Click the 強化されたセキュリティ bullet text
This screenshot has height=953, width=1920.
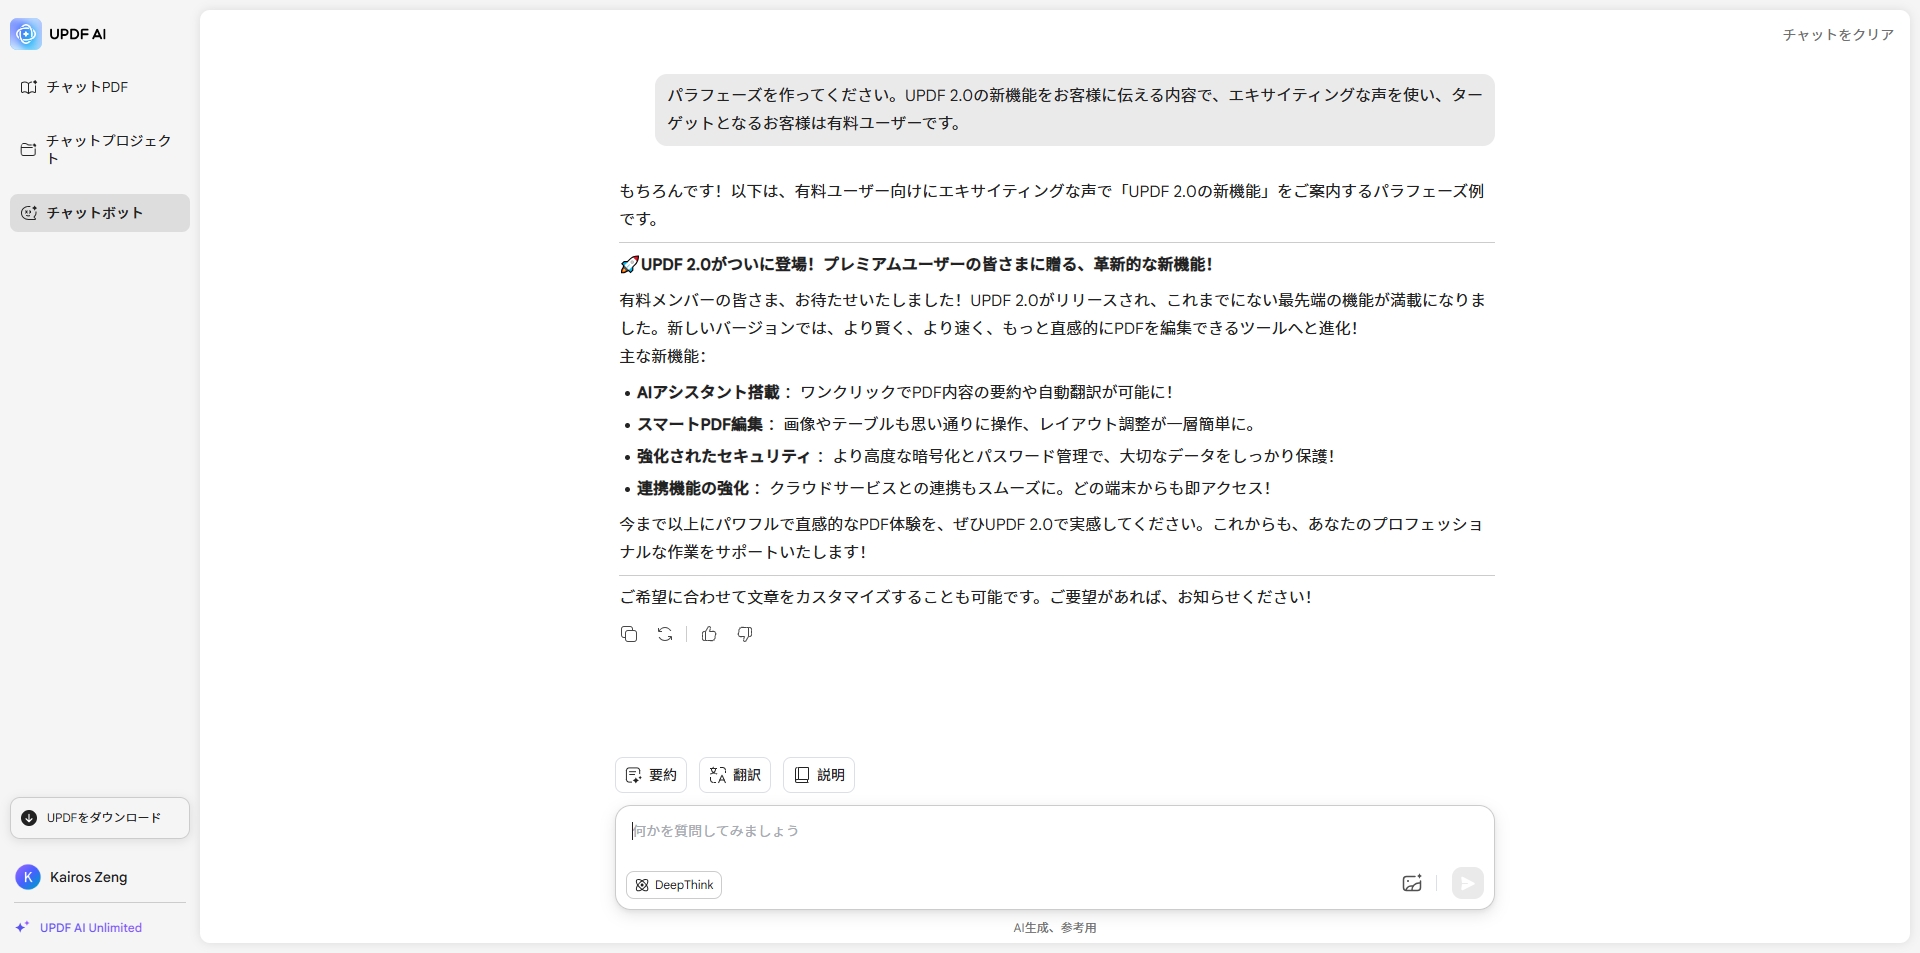(724, 456)
